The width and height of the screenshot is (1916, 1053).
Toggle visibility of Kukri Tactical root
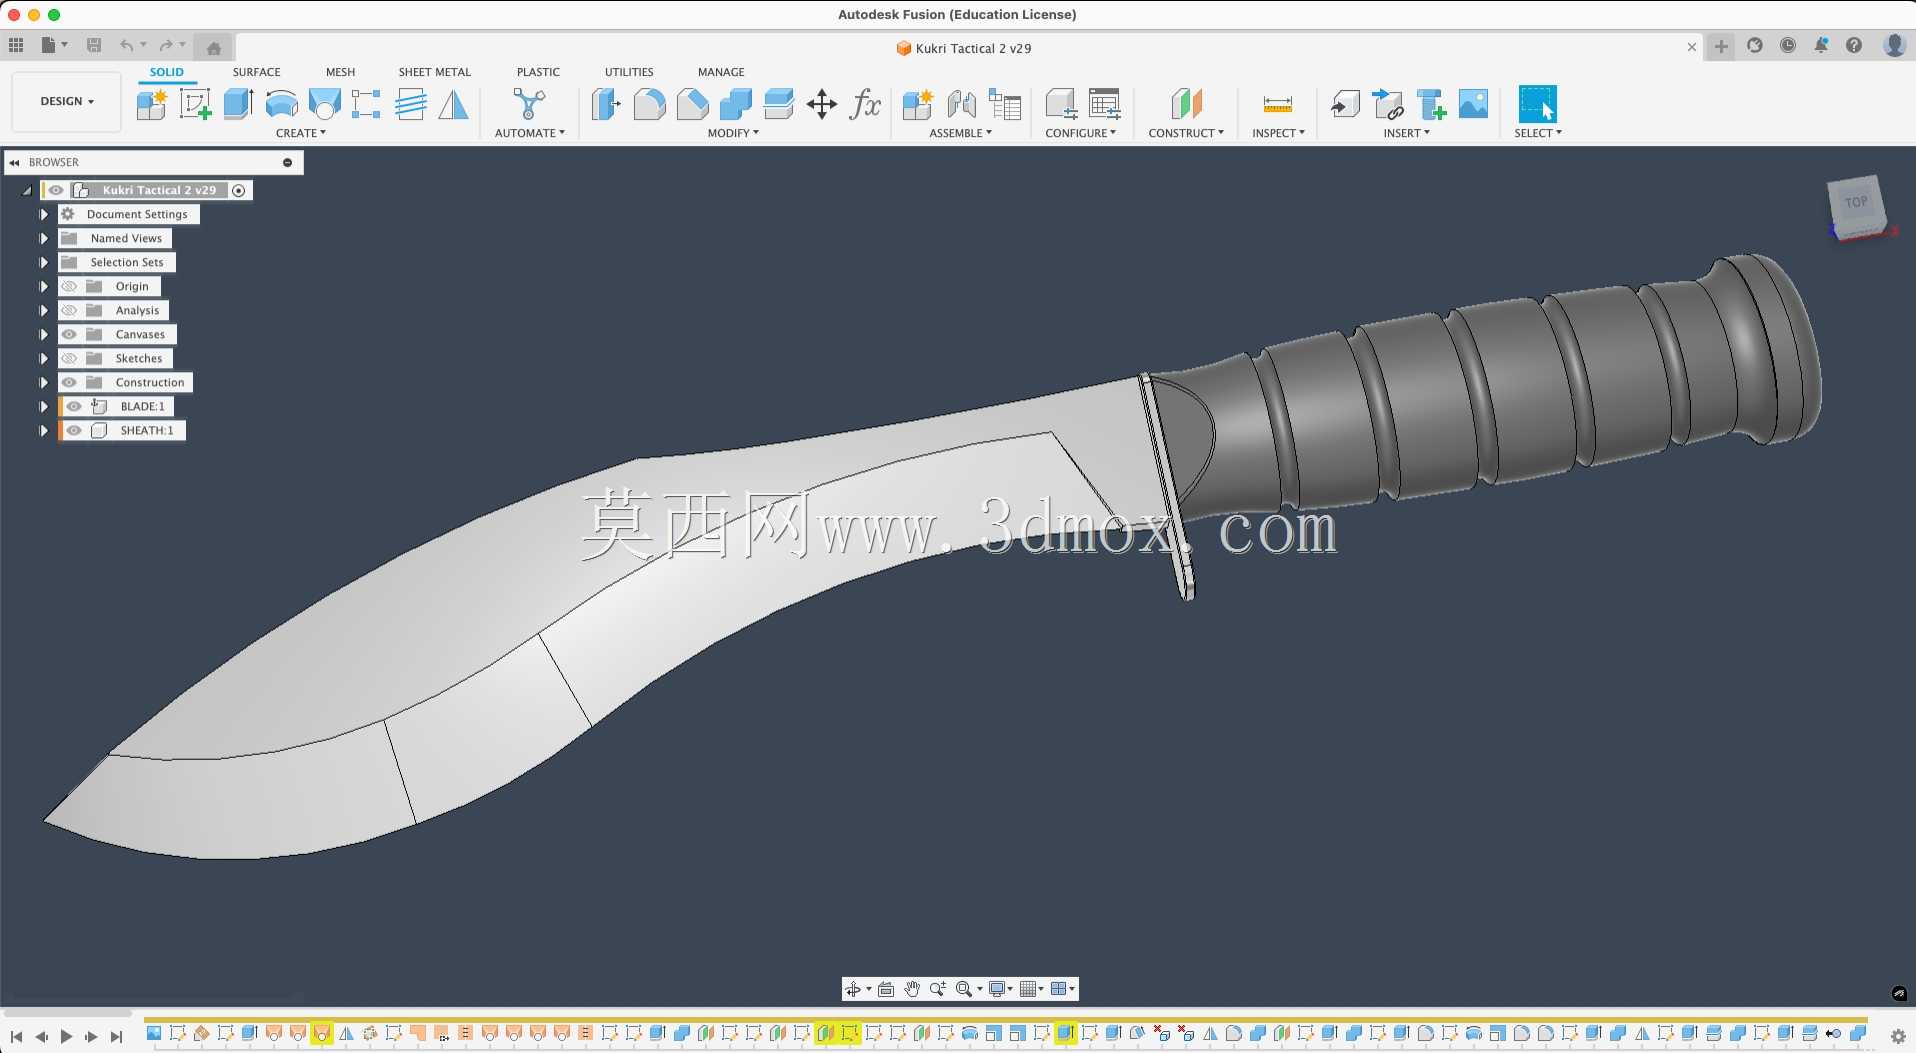click(x=56, y=190)
